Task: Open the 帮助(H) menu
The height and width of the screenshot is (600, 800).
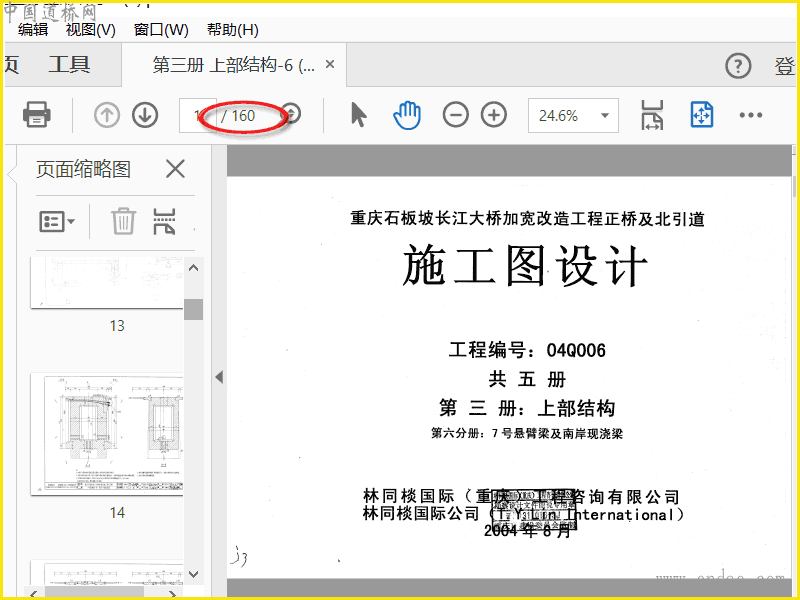Action: point(233,30)
